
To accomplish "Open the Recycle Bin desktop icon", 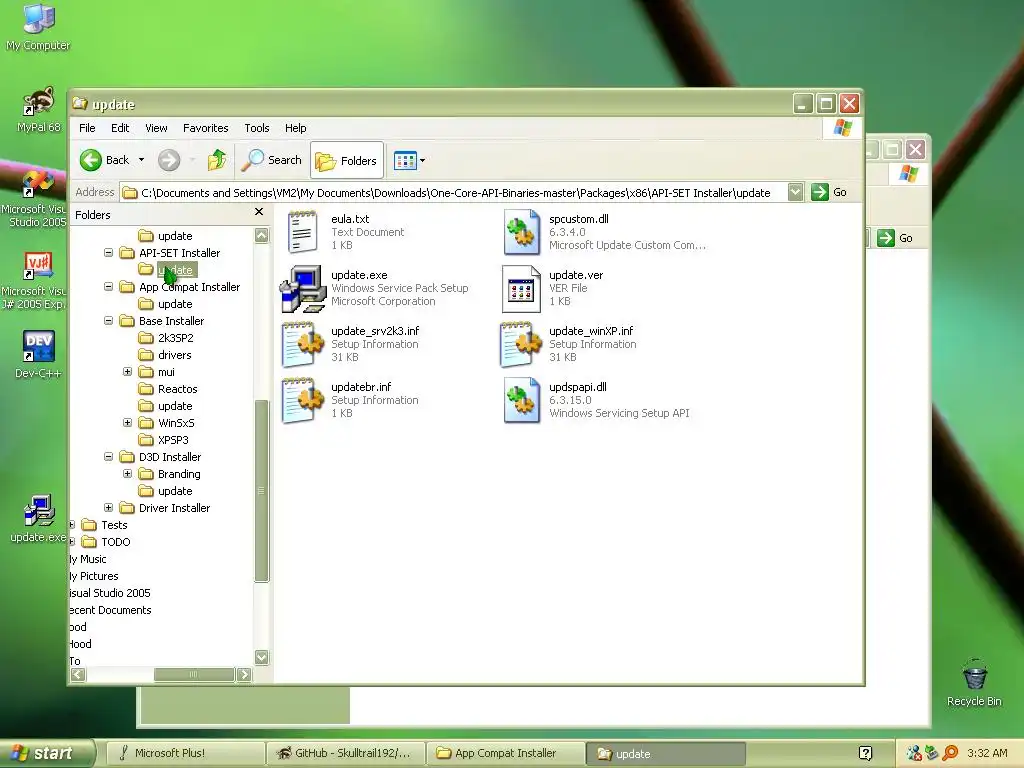I will pyautogui.click(x=974, y=682).
